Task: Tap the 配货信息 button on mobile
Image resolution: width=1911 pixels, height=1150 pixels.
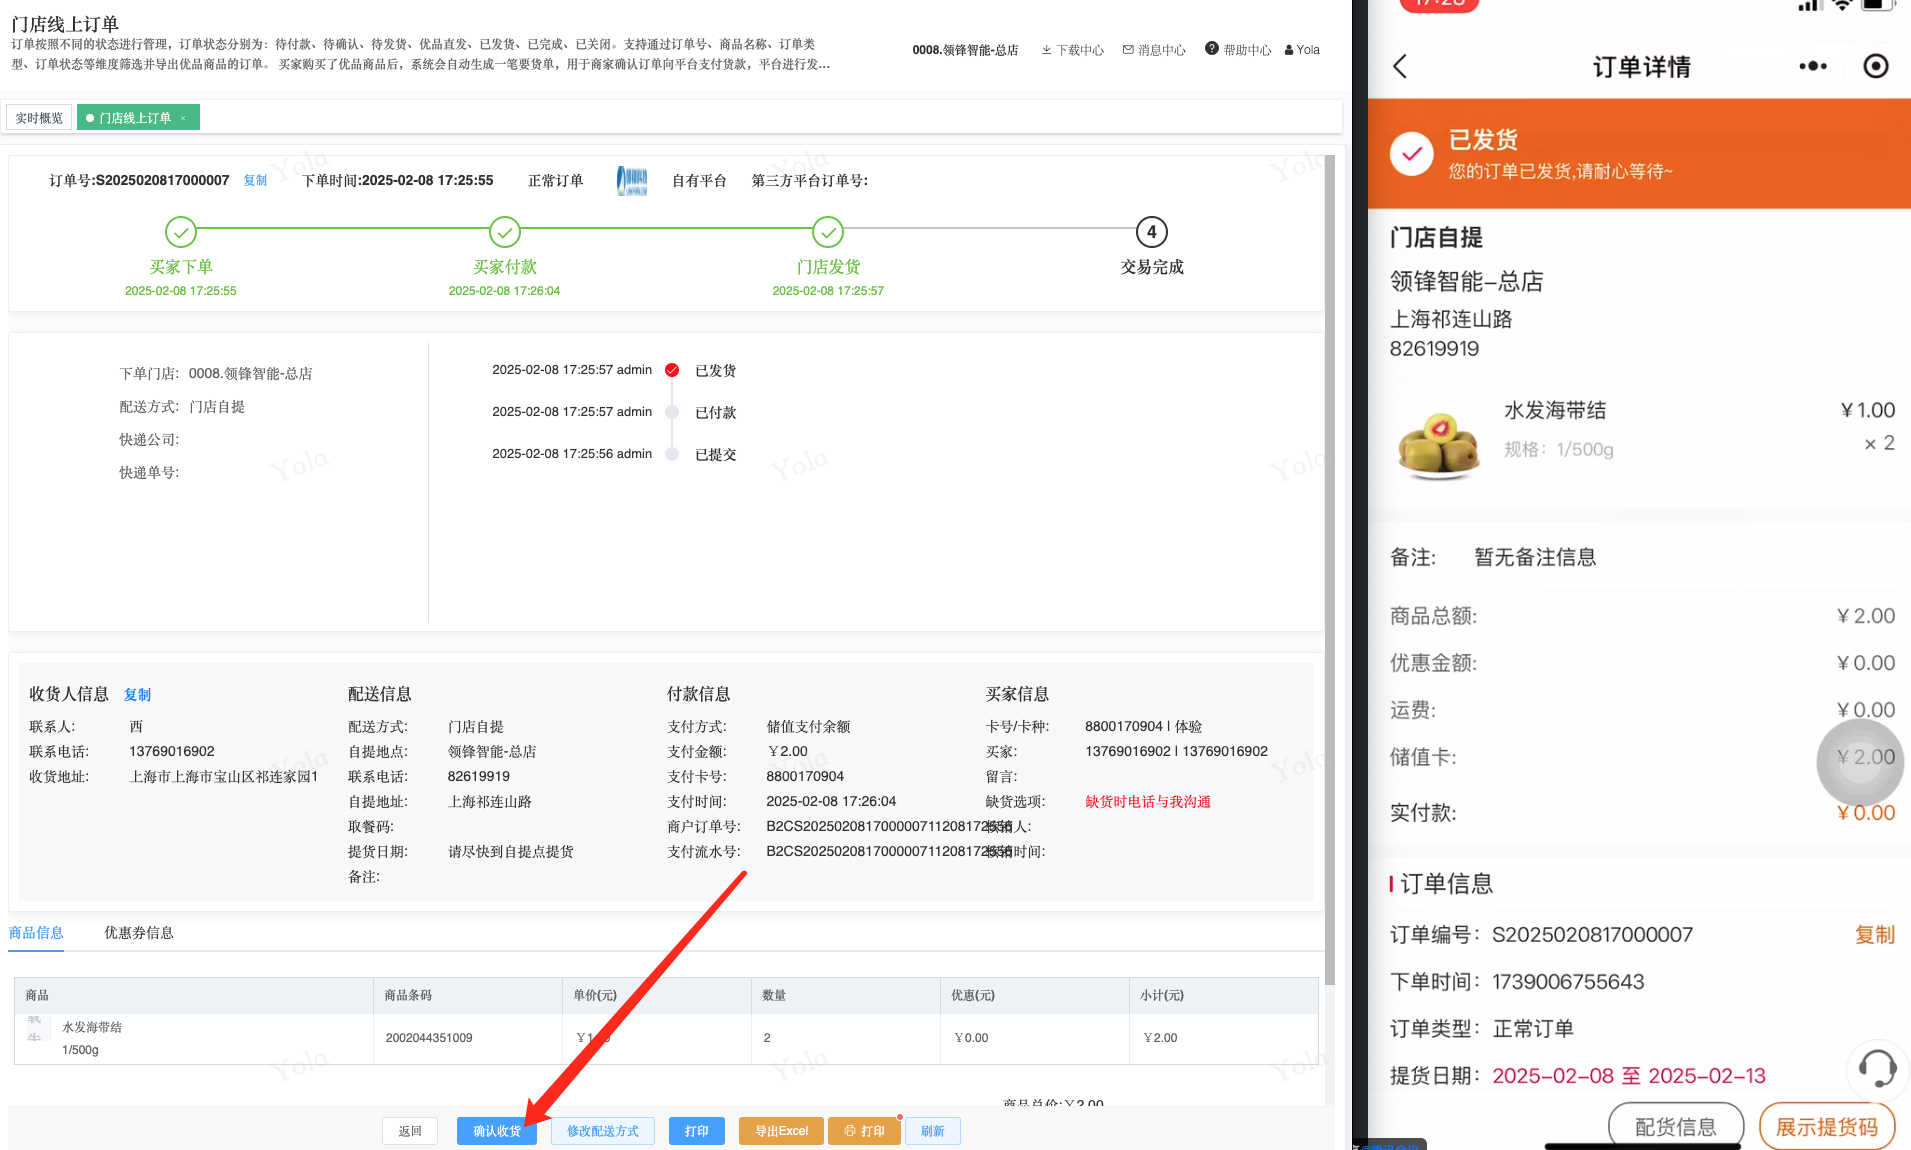Action: [x=1676, y=1127]
